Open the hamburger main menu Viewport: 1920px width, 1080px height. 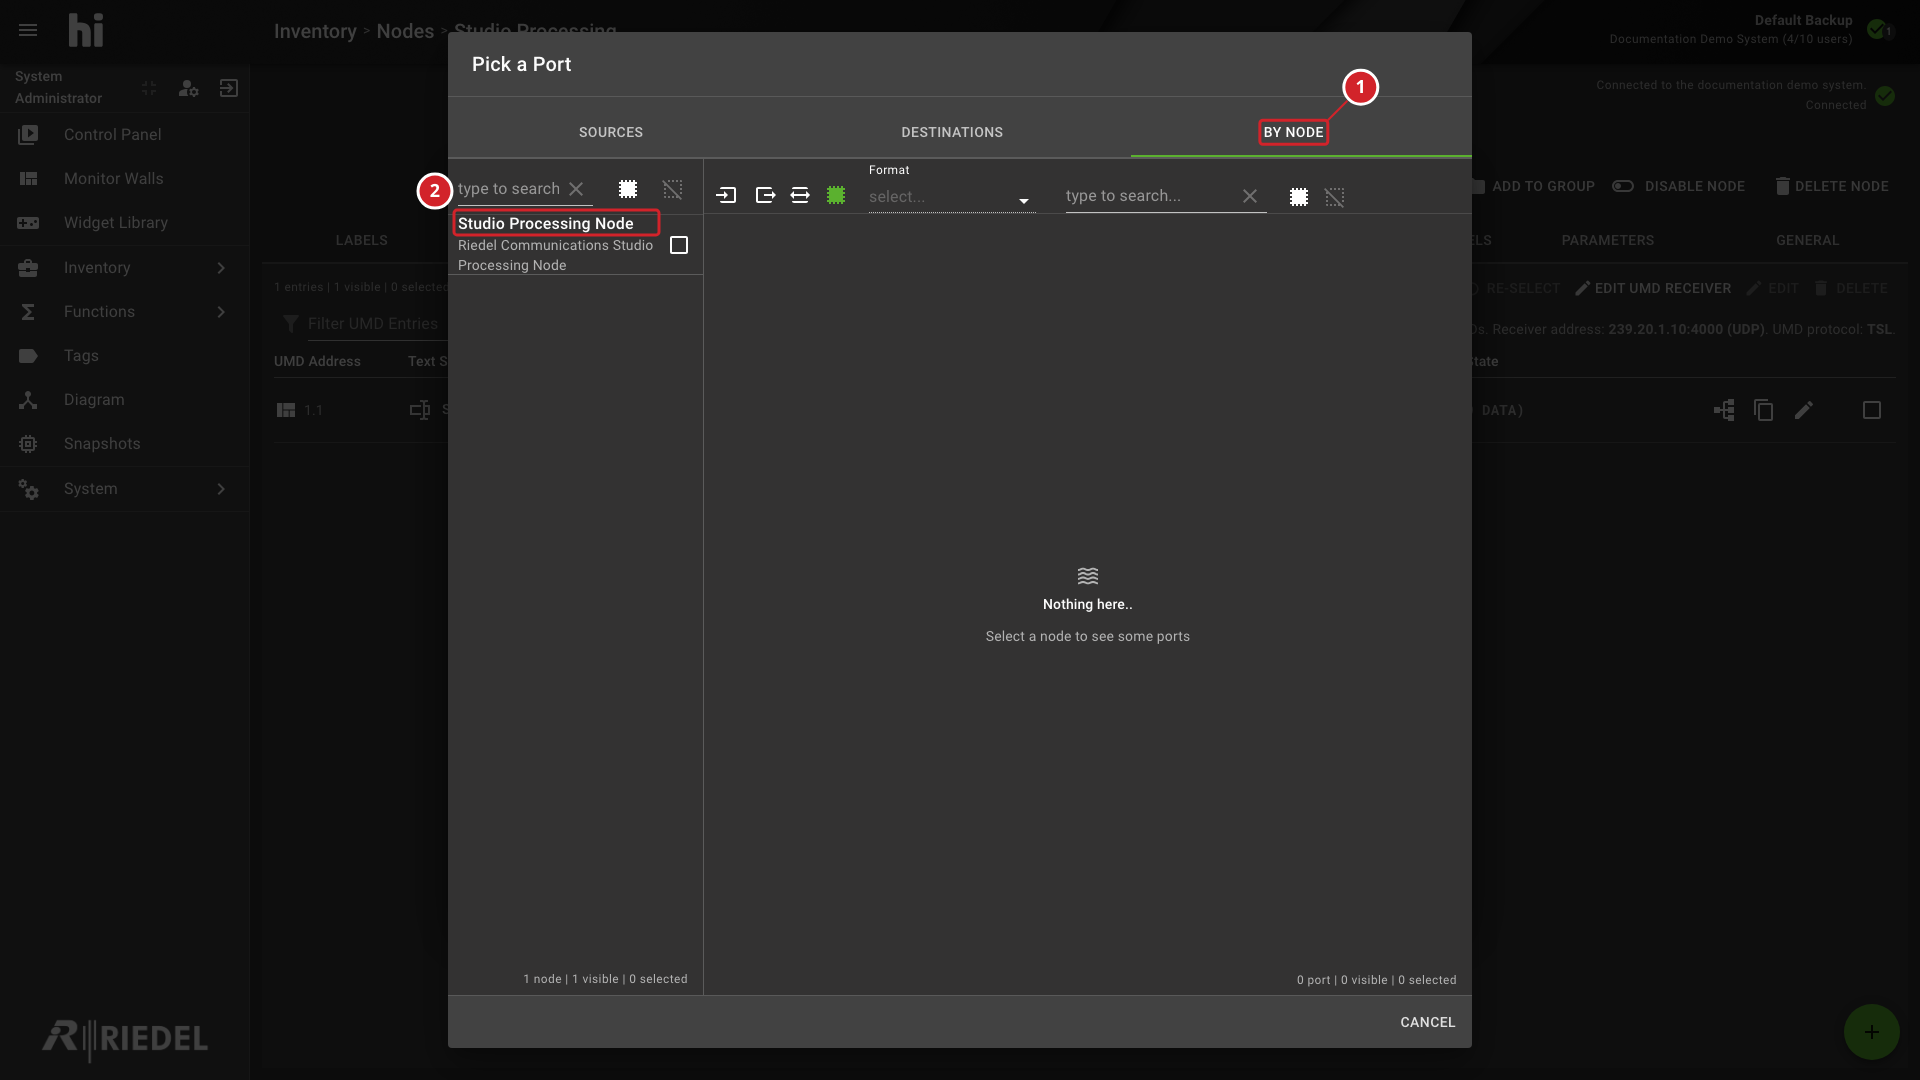point(28,30)
